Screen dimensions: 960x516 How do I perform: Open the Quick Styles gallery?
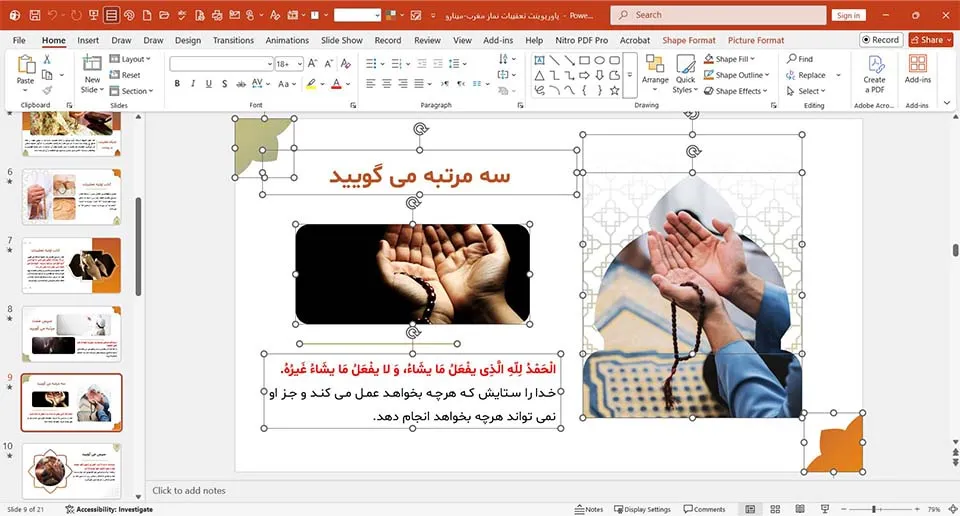685,74
